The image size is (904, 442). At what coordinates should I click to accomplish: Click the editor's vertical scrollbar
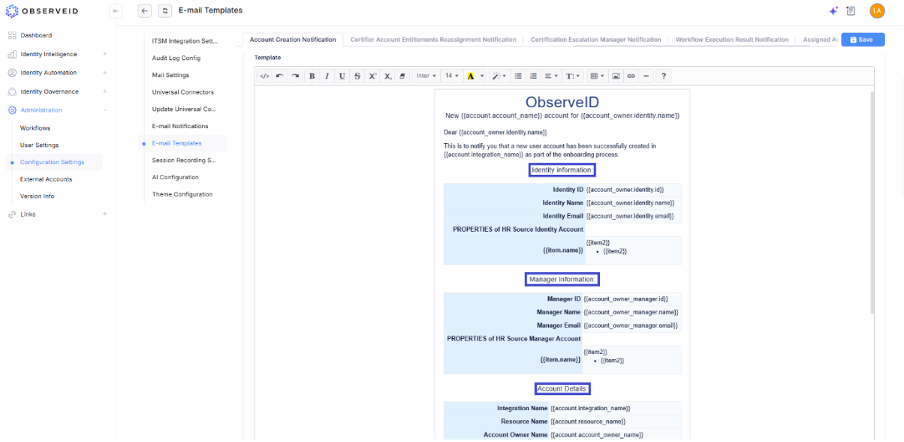click(x=872, y=202)
